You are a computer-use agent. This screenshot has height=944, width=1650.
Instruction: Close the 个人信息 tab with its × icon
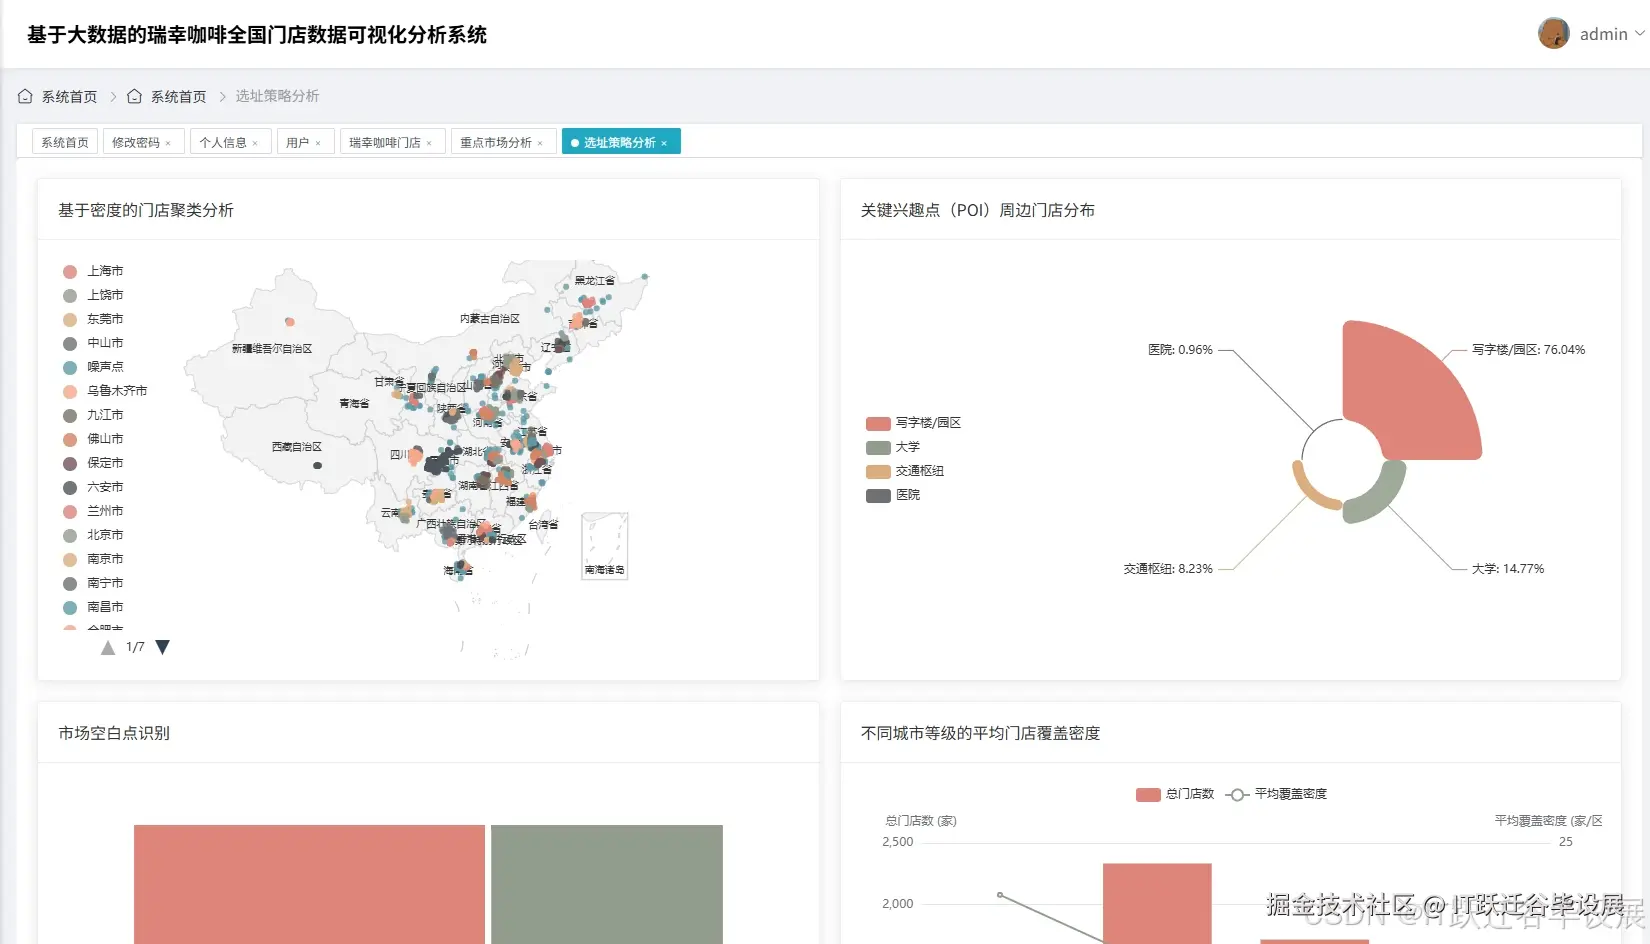pos(255,143)
